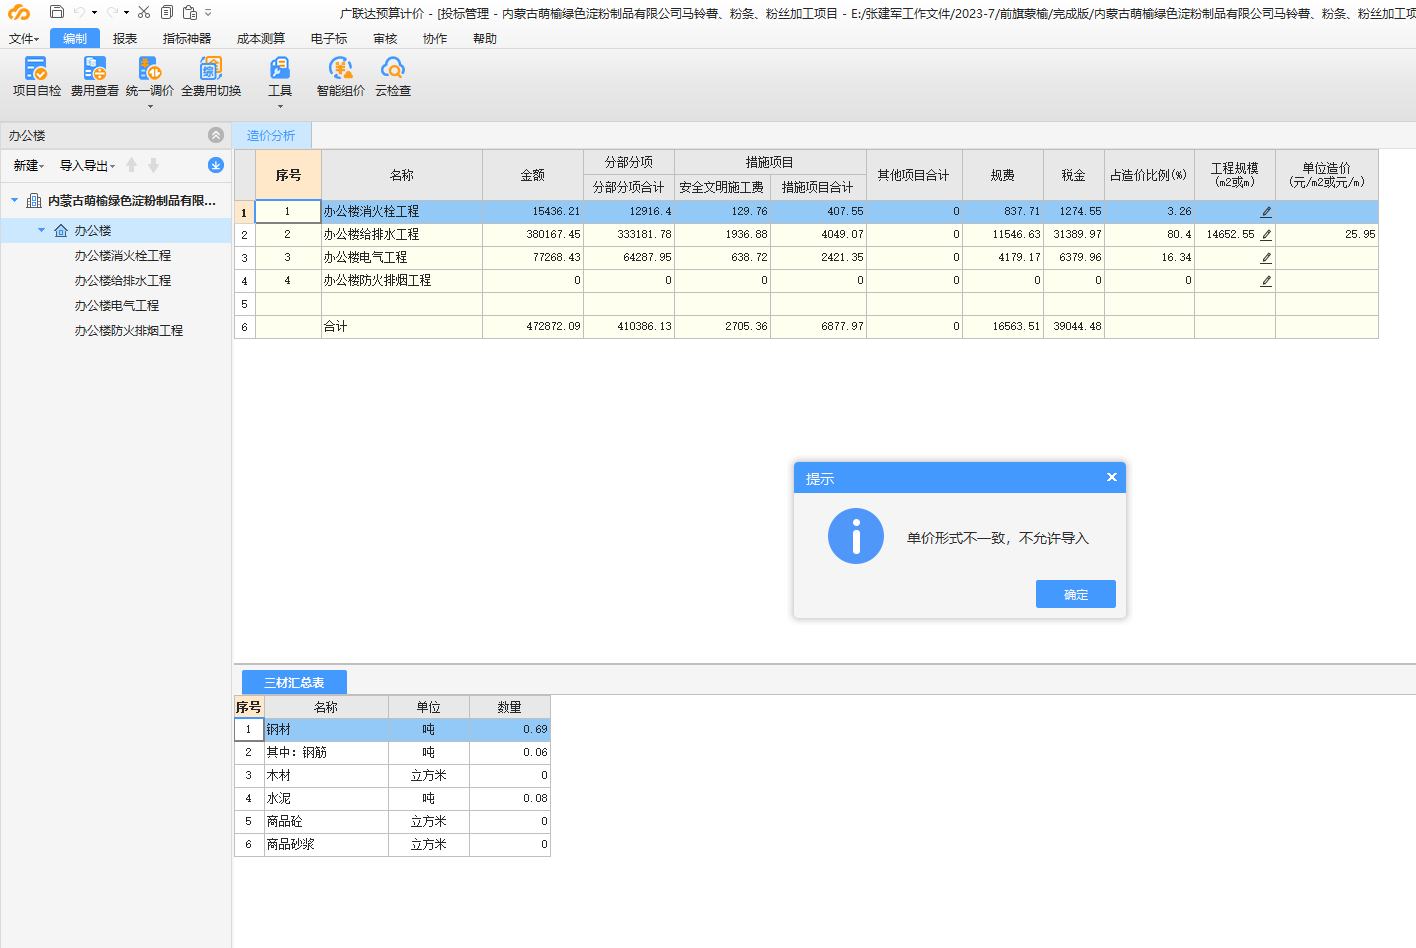Click the 合计 row total 472872.09
The width and height of the screenshot is (1416, 948).
533,326
